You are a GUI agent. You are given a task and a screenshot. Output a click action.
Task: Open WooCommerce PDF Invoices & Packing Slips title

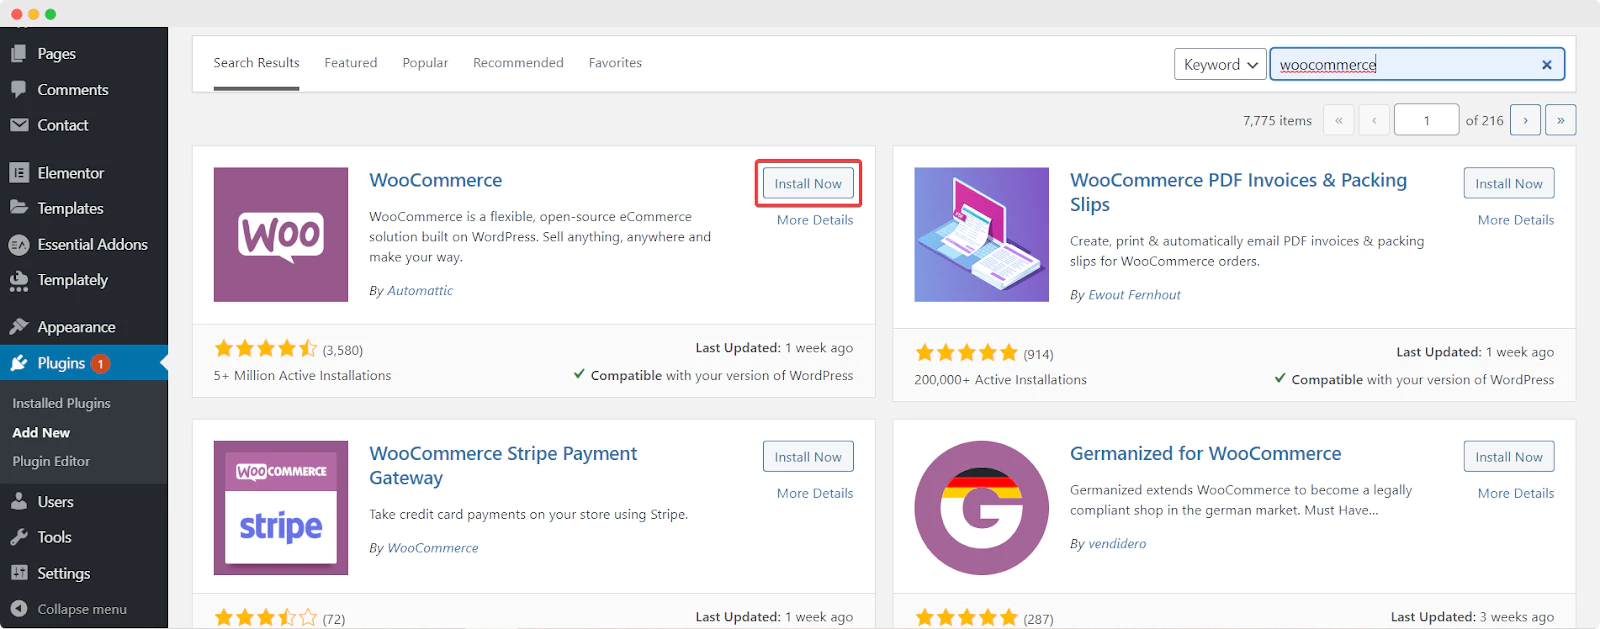(1238, 192)
